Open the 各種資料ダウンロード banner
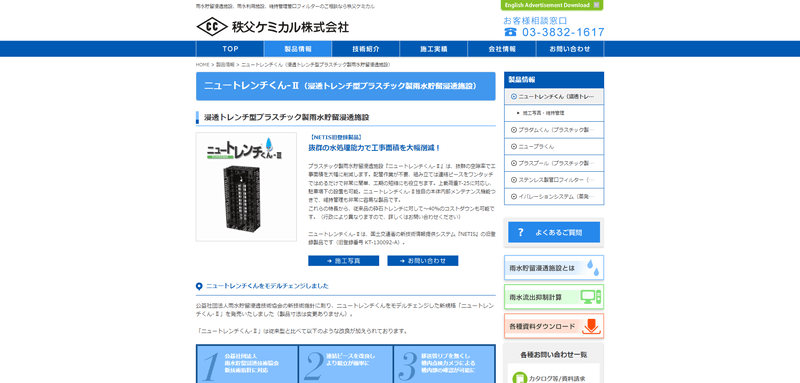The width and height of the screenshot is (800, 383). [x=554, y=326]
